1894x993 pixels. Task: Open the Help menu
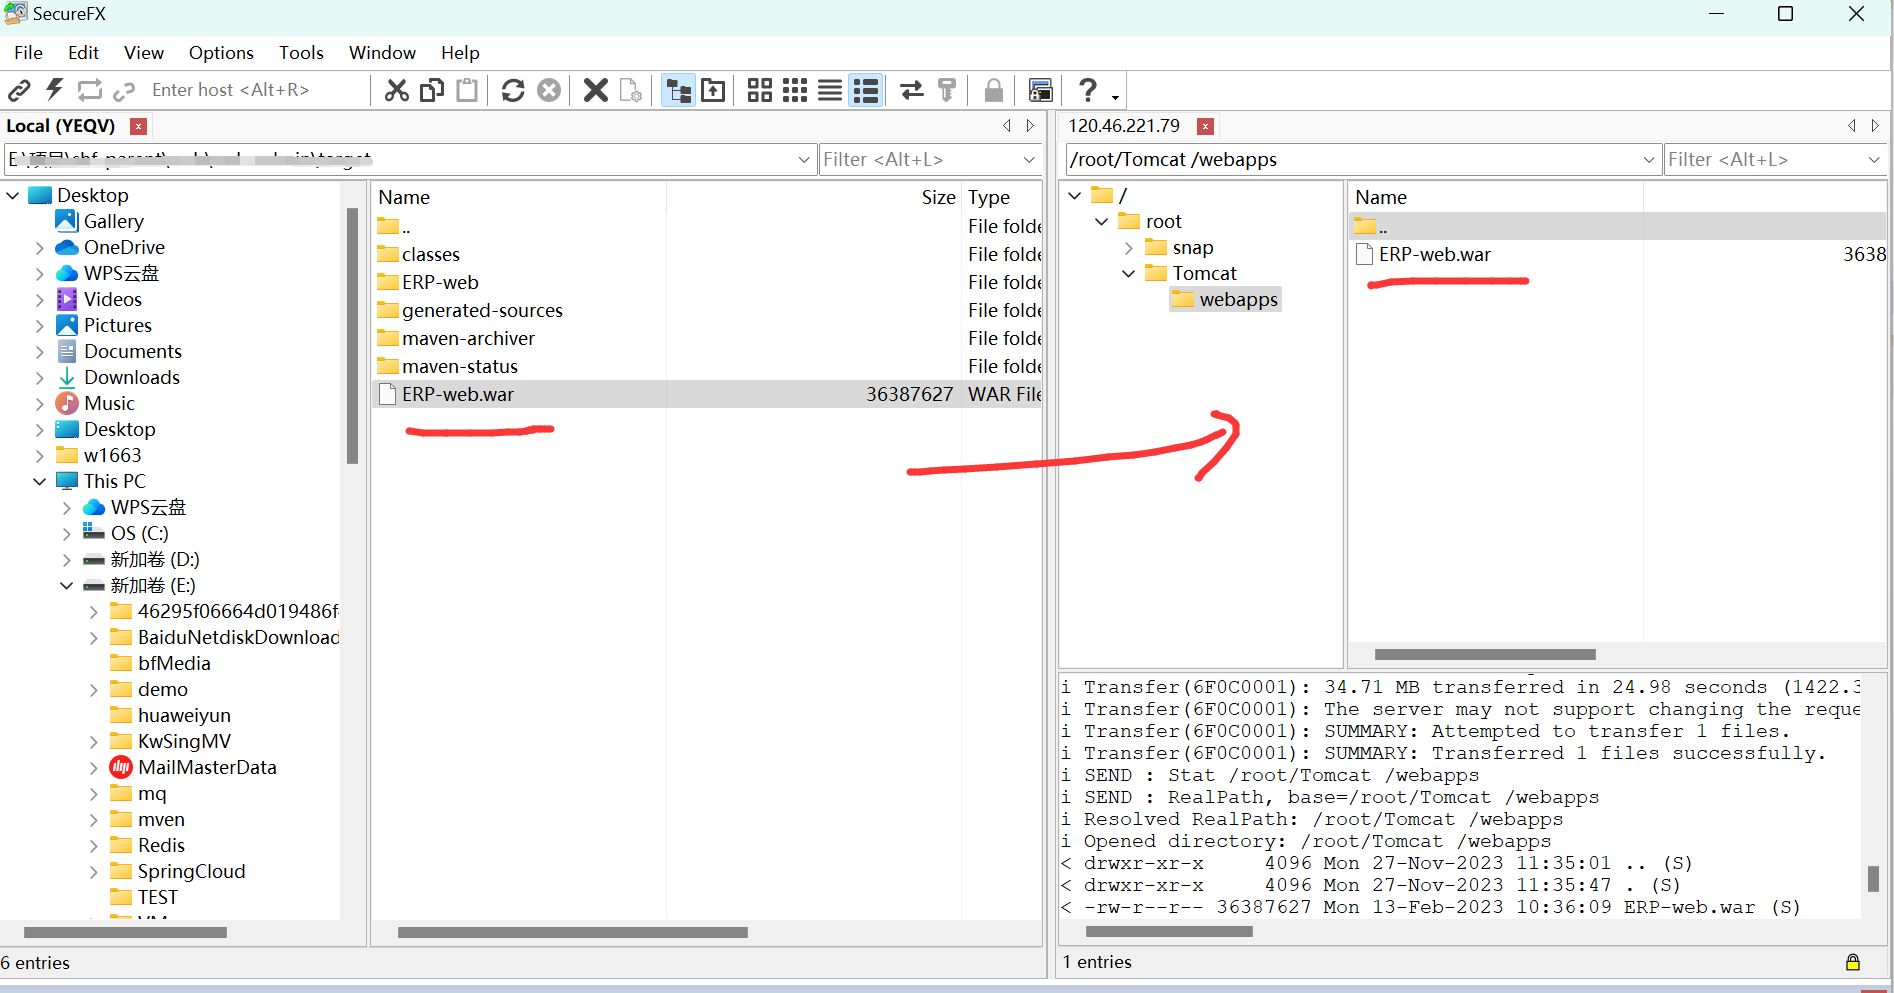click(x=460, y=53)
